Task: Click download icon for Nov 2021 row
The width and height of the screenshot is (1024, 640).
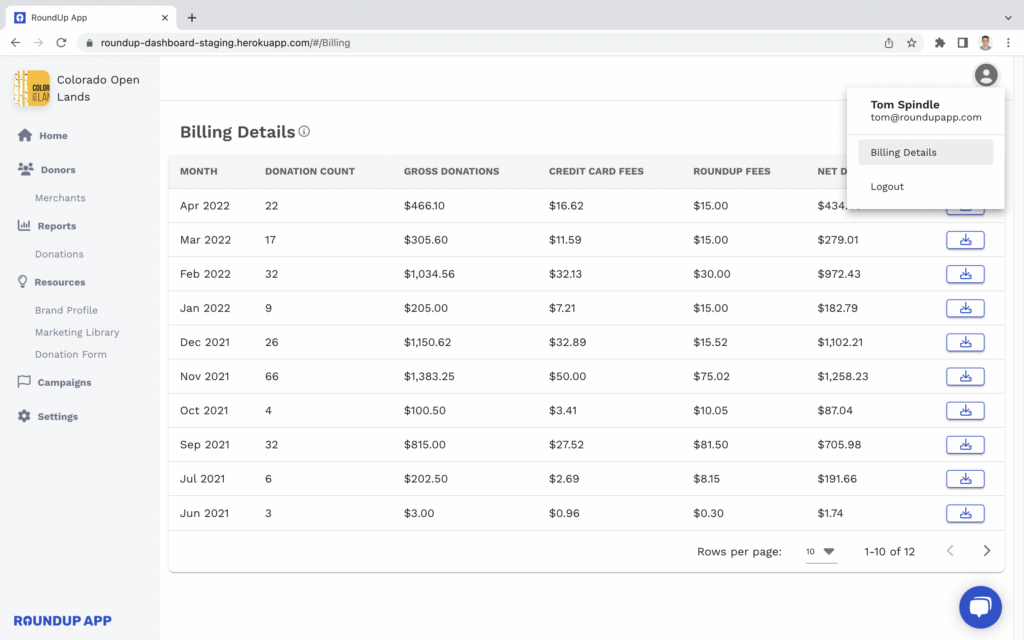Action: (x=965, y=377)
